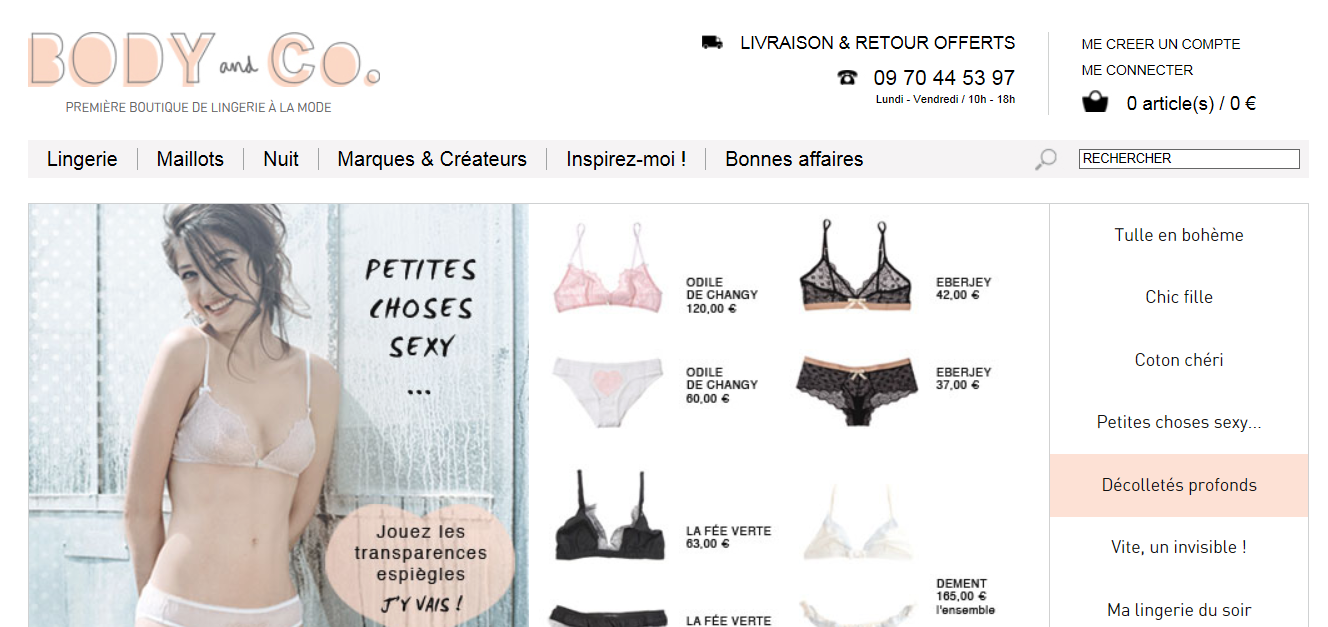Click the ME CONNECTER link
Viewport: 1328px width, 627px height.
pos(1137,70)
